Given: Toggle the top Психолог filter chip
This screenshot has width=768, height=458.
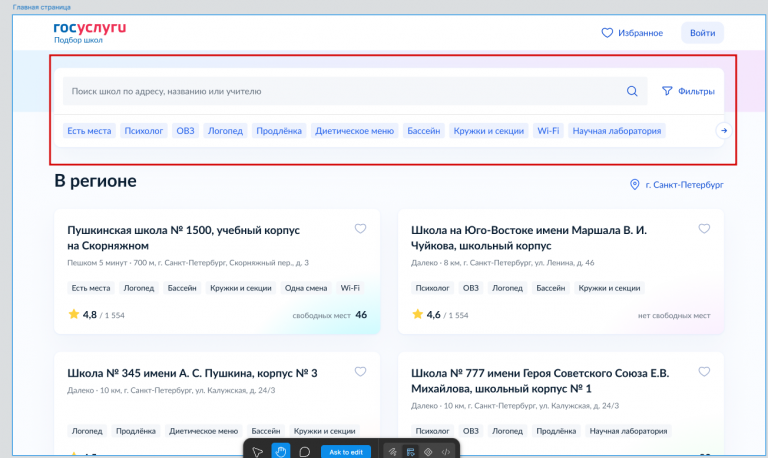Looking at the screenshot, I should pyautogui.click(x=144, y=131).
